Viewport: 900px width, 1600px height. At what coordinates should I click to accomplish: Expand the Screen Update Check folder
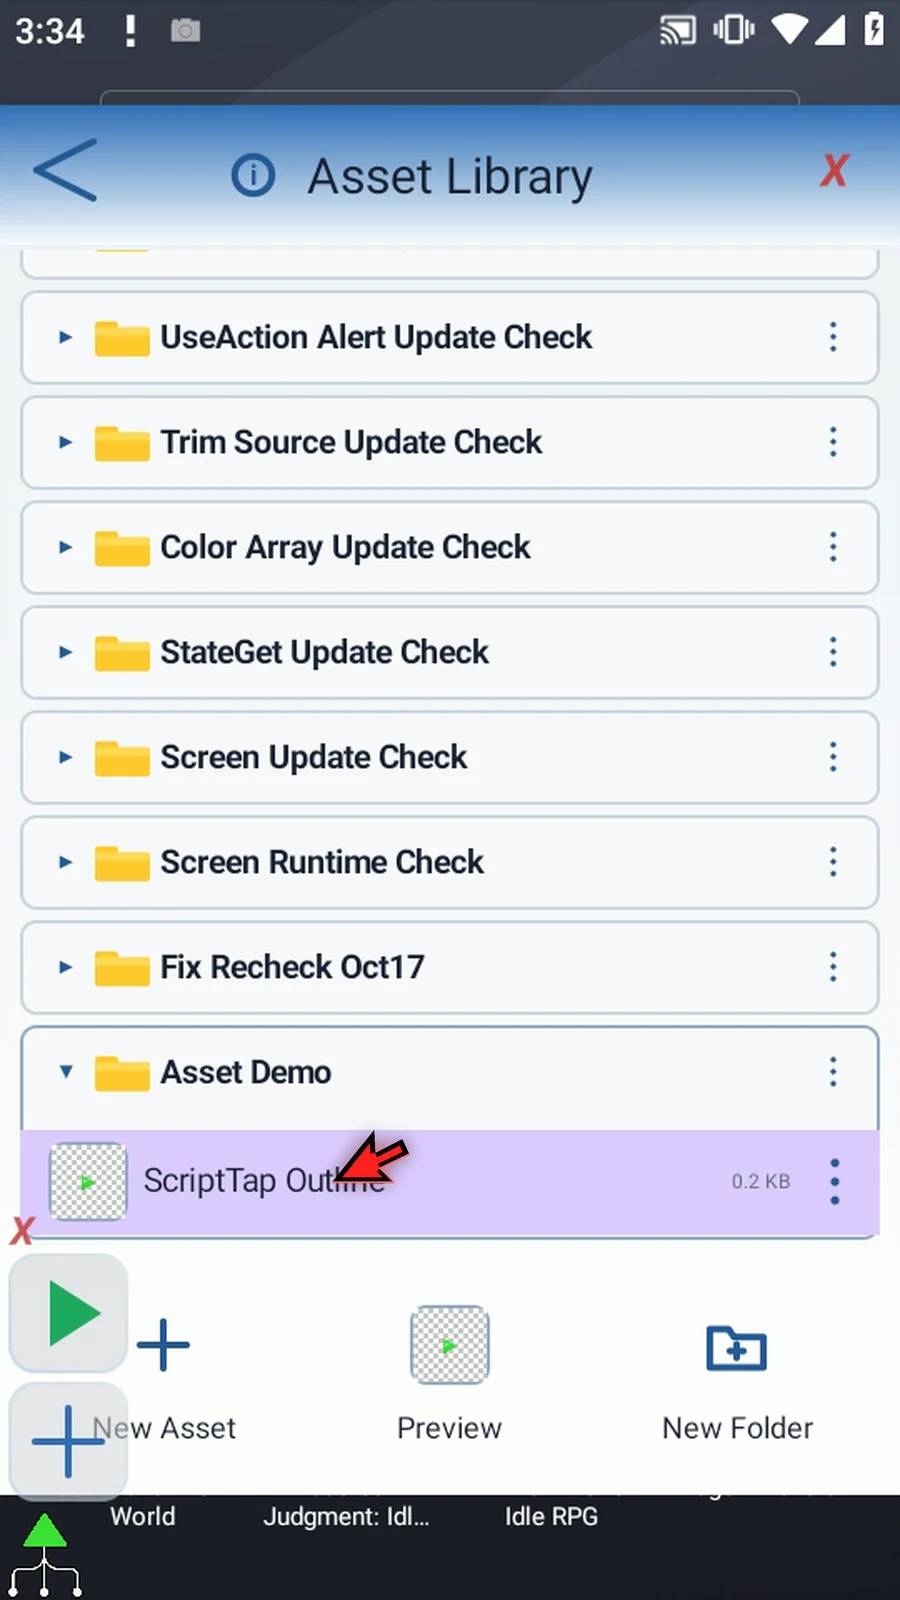65,757
